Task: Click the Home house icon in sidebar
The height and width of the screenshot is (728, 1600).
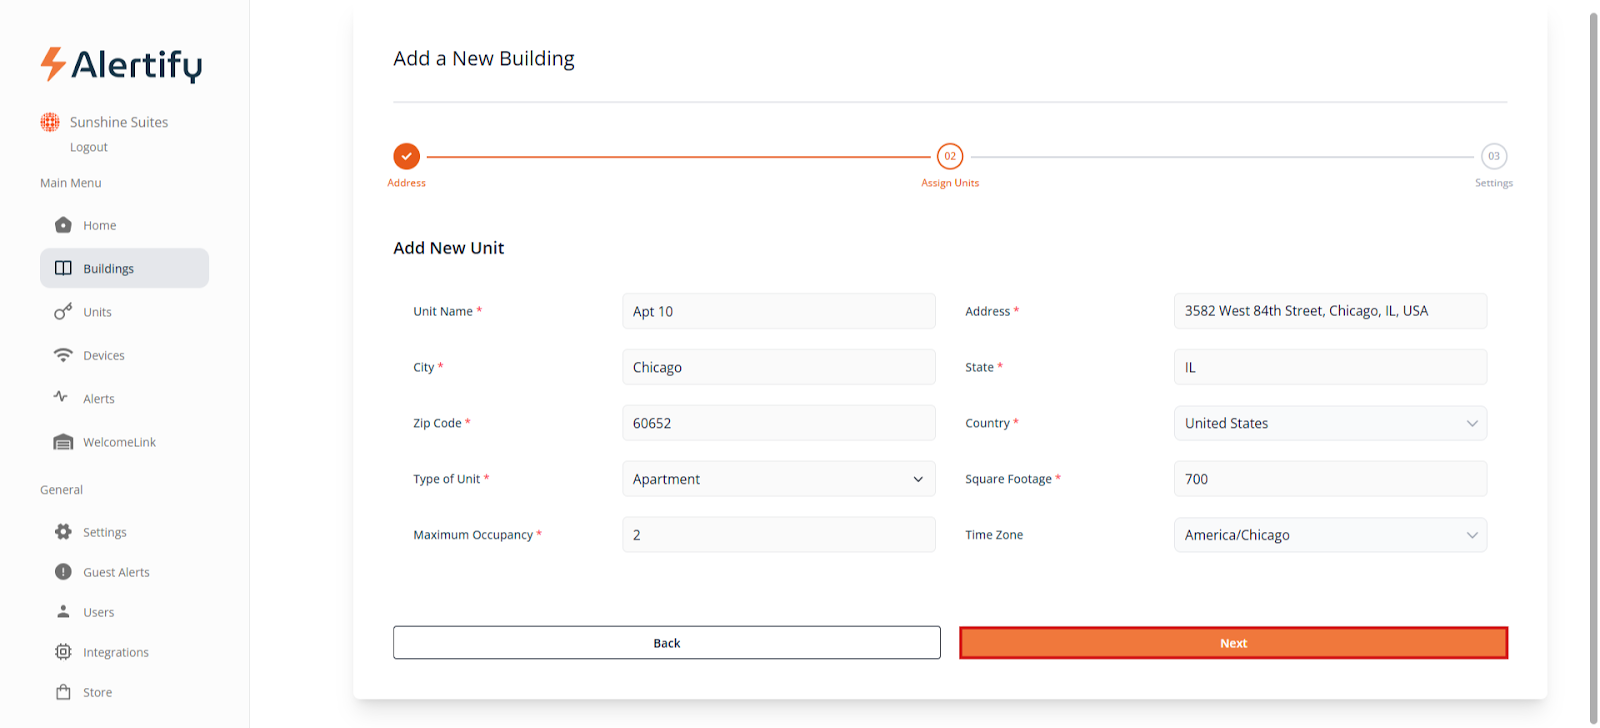Action: (x=63, y=225)
